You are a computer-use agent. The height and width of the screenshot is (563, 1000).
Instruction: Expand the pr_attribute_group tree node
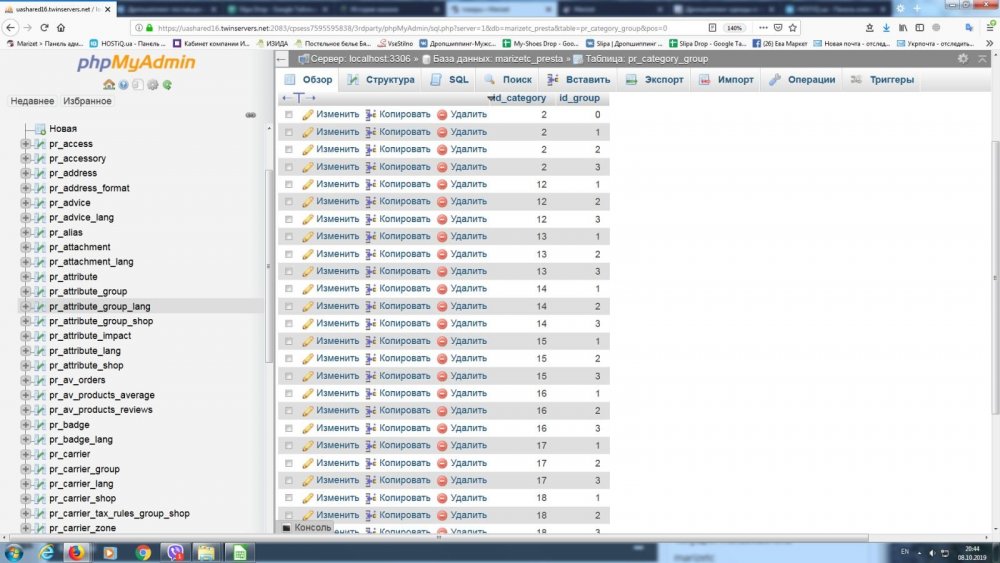tap(26, 291)
